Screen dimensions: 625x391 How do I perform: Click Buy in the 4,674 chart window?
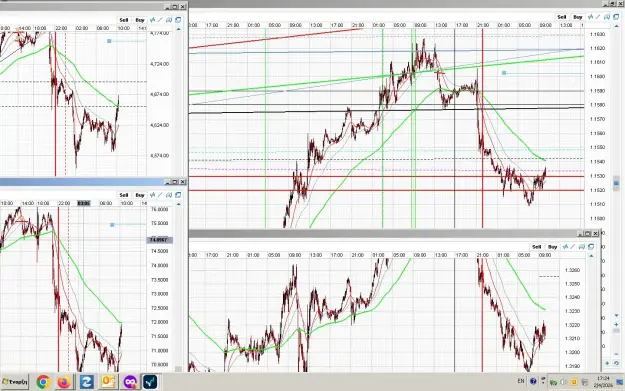[140, 20]
